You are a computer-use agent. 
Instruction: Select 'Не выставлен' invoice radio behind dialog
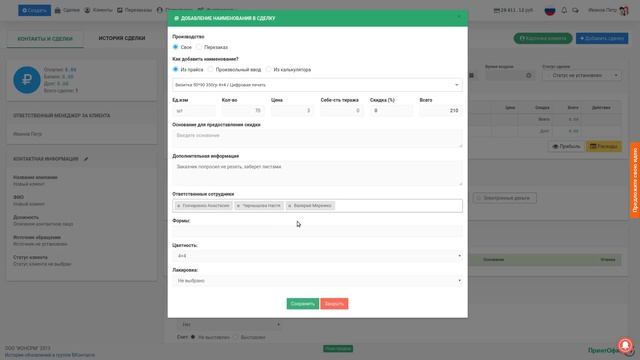point(193,337)
